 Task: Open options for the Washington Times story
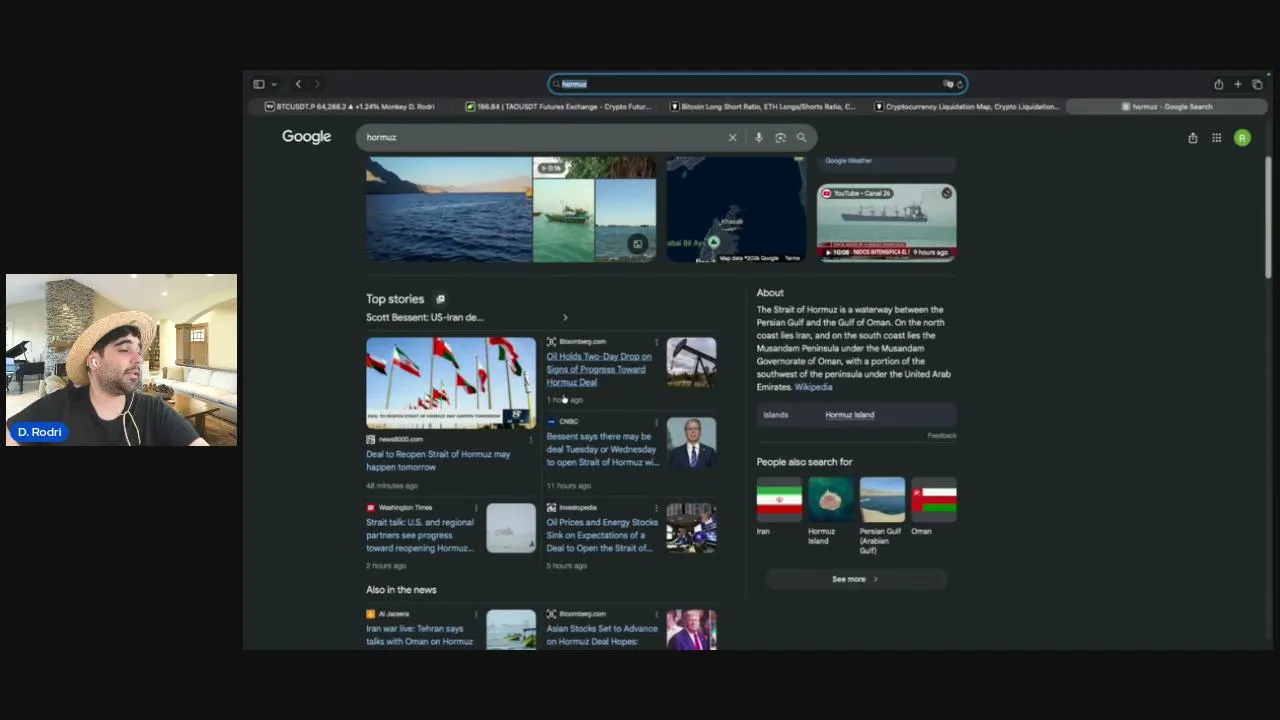(476, 508)
